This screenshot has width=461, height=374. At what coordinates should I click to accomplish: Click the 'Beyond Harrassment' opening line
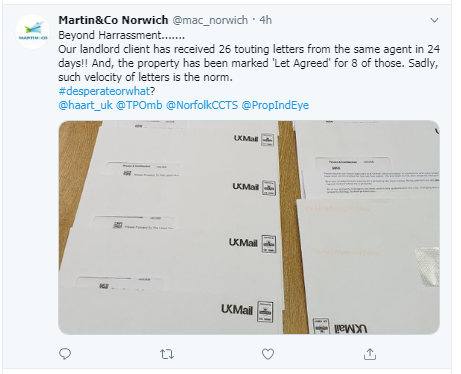[121, 35]
